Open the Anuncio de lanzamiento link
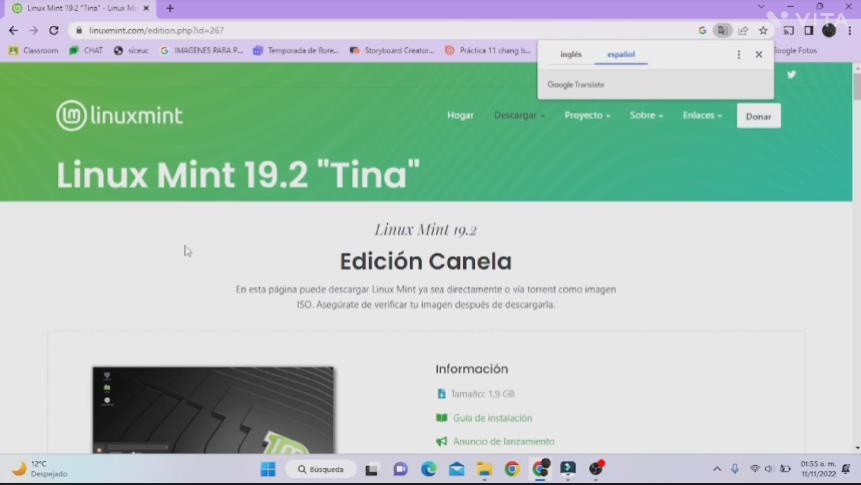Screen dimensions: 861x485 (504, 442)
